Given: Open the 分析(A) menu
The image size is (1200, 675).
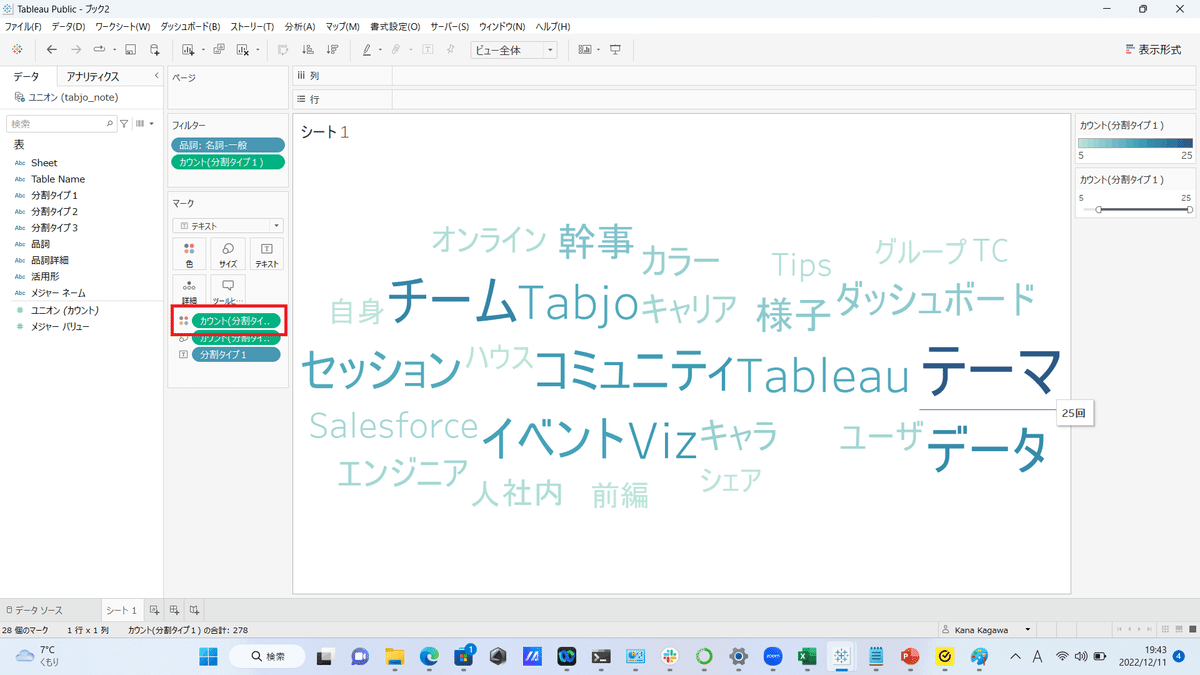Looking at the screenshot, I should 300,26.
